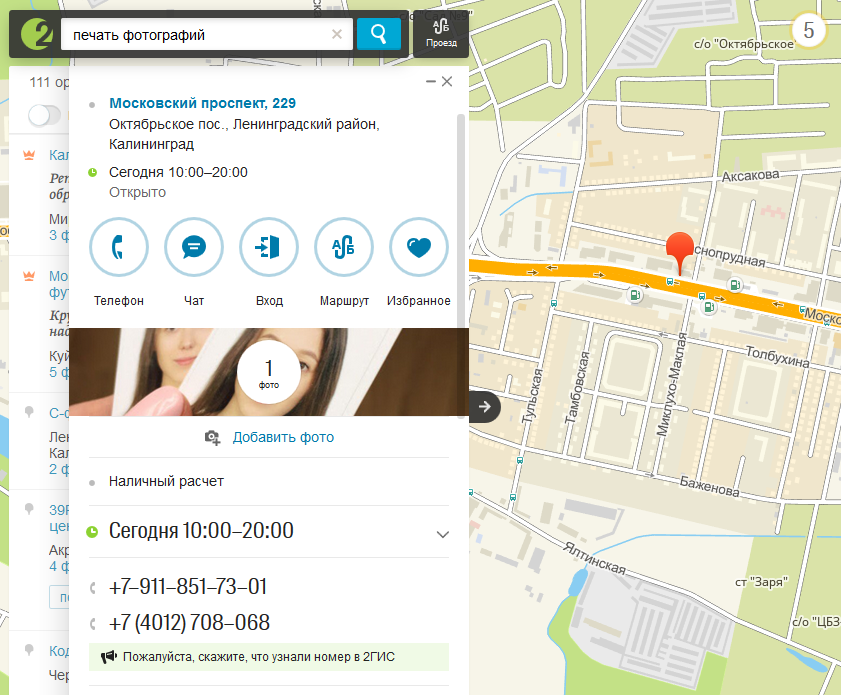Add to Избранное with heart icon

[x=419, y=247]
